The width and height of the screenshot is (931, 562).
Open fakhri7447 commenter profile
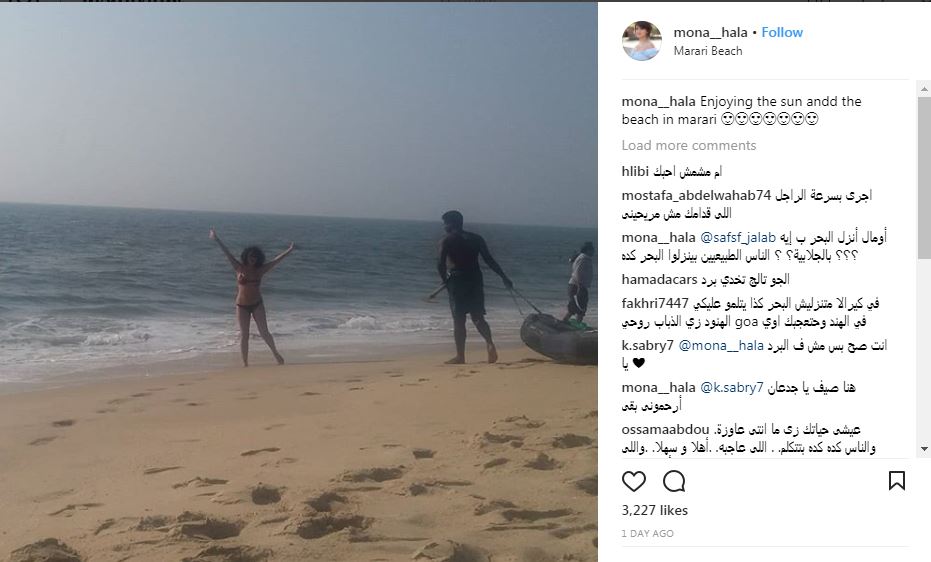tap(655, 304)
